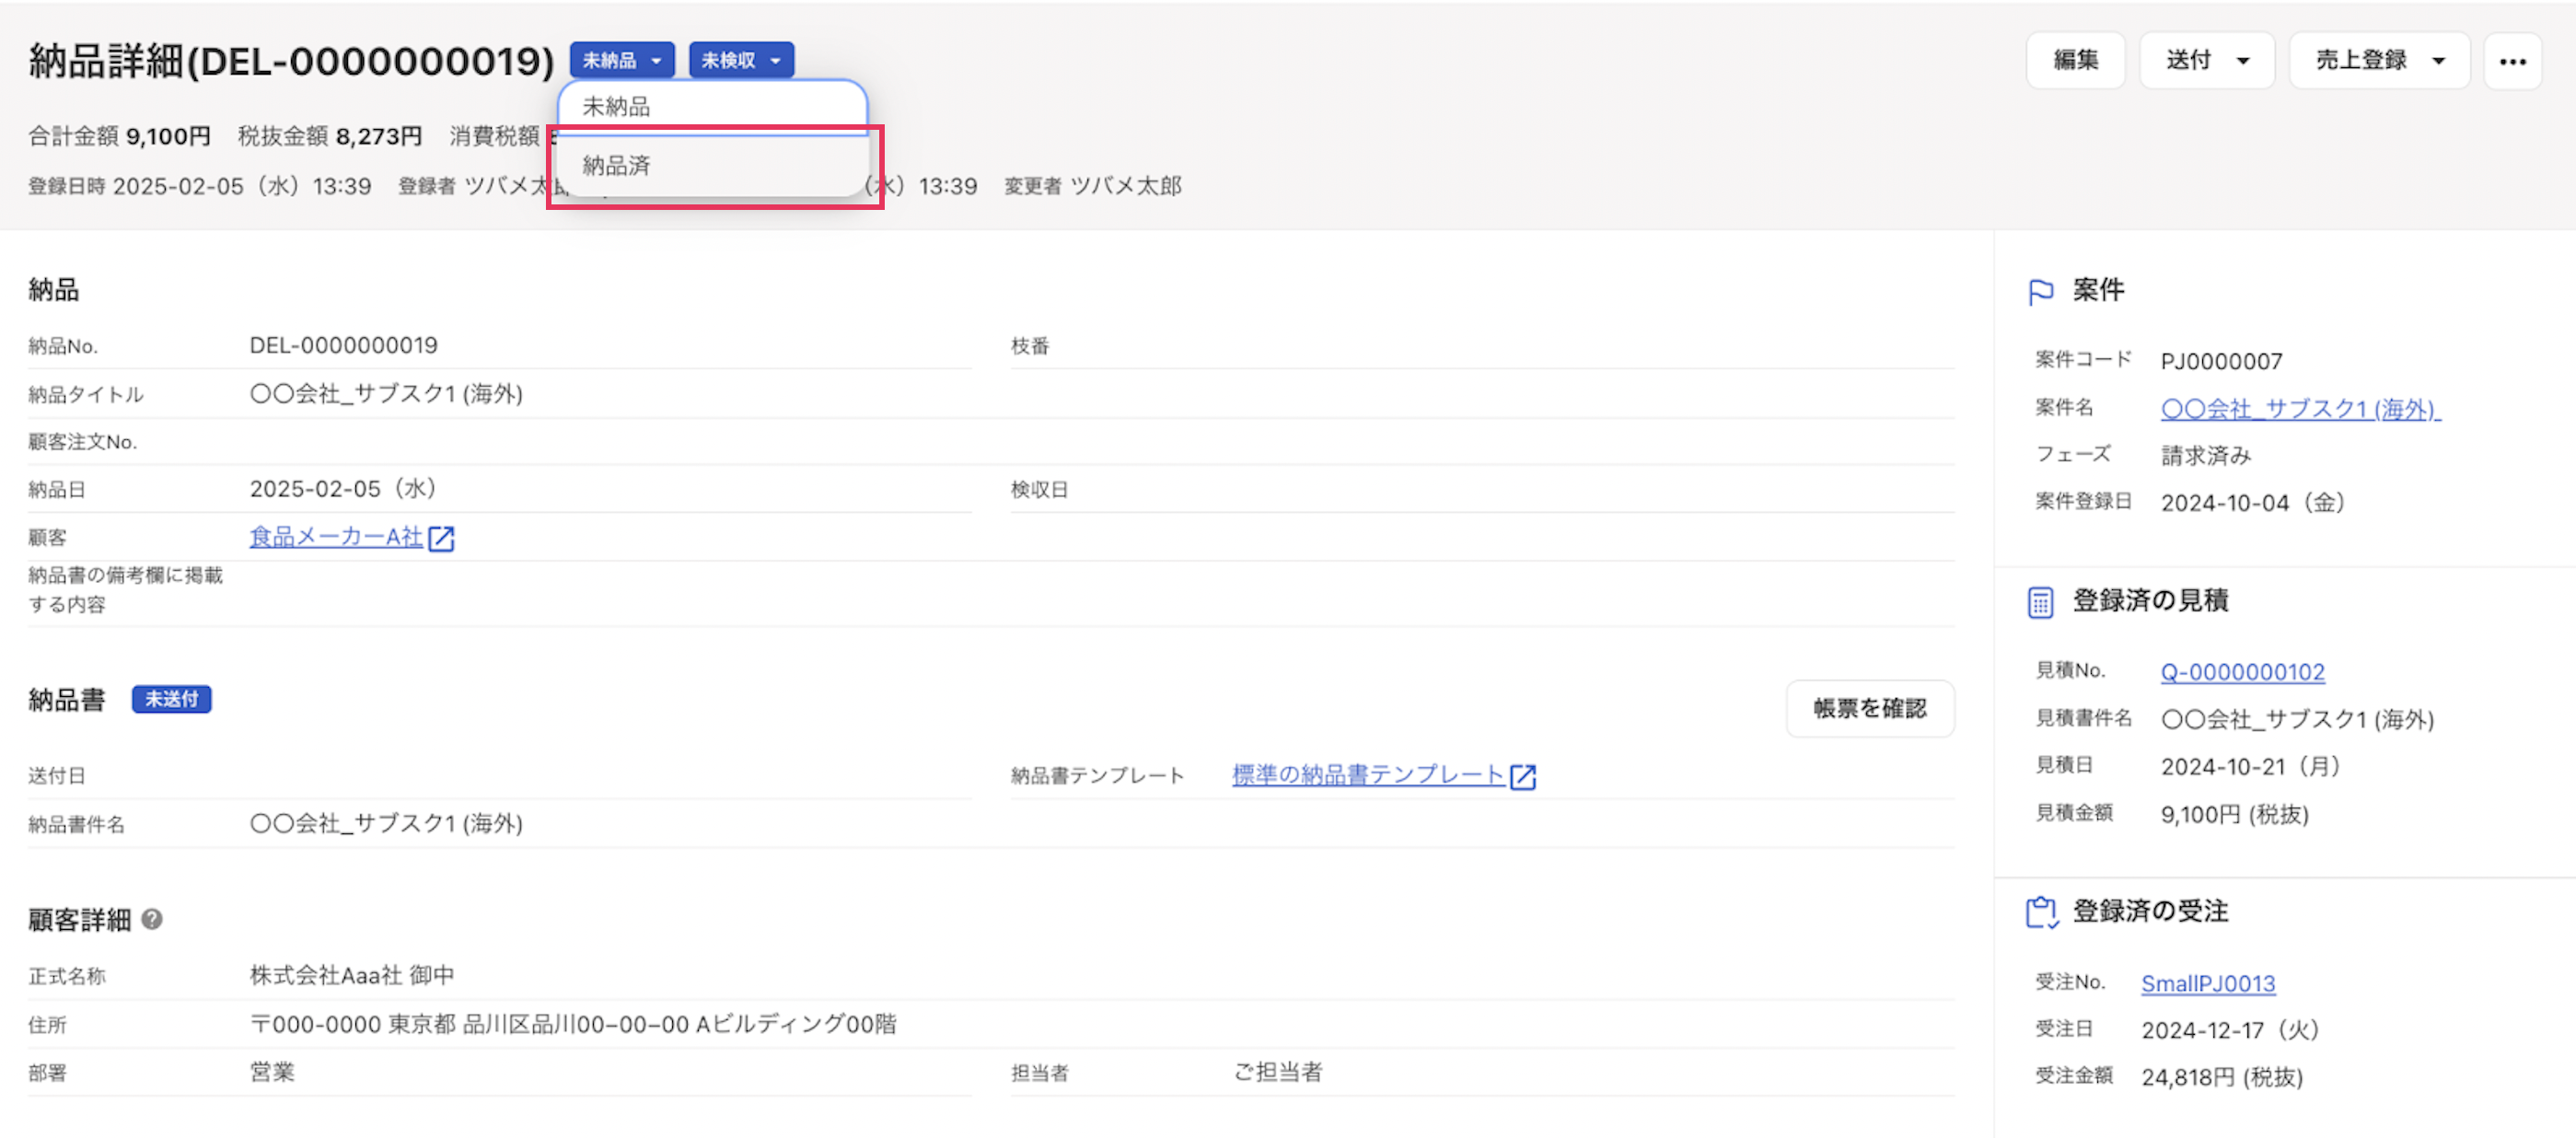Screen dimensions: 2576x1138
Task: Click the page title 納品詳細(DEL-0000000019)
Action: click(291, 61)
